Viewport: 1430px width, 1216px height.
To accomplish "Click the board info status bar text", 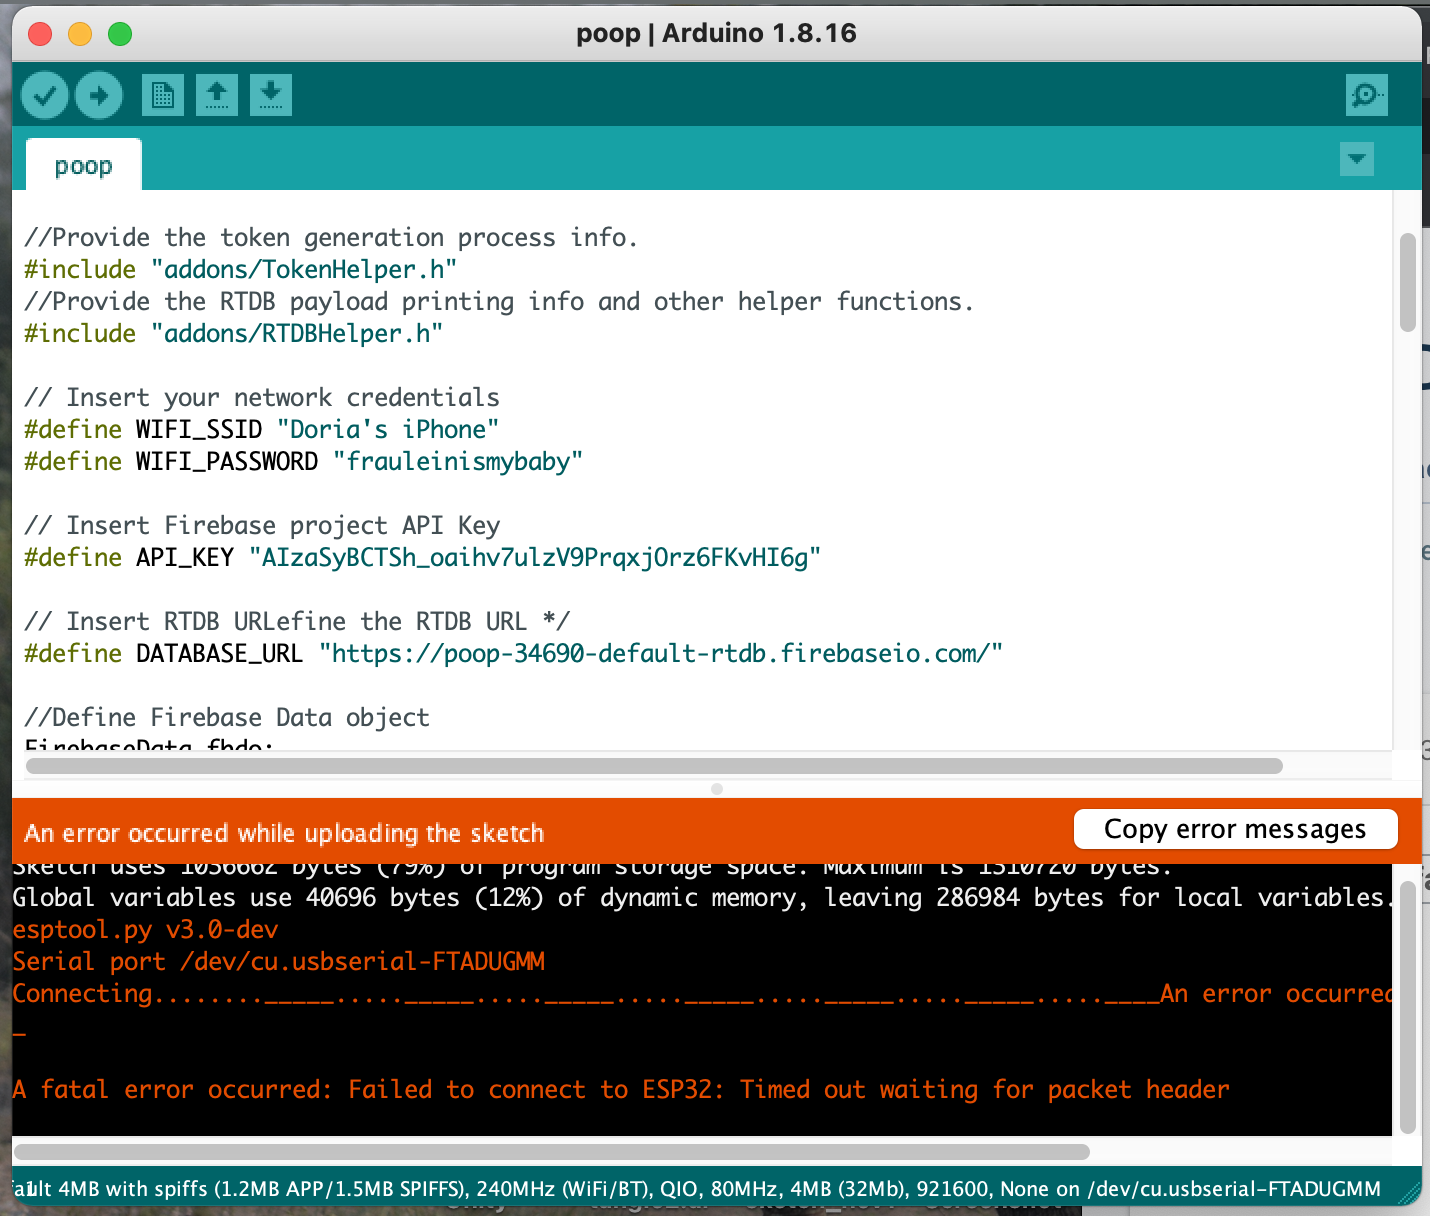I will [x=697, y=1189].
